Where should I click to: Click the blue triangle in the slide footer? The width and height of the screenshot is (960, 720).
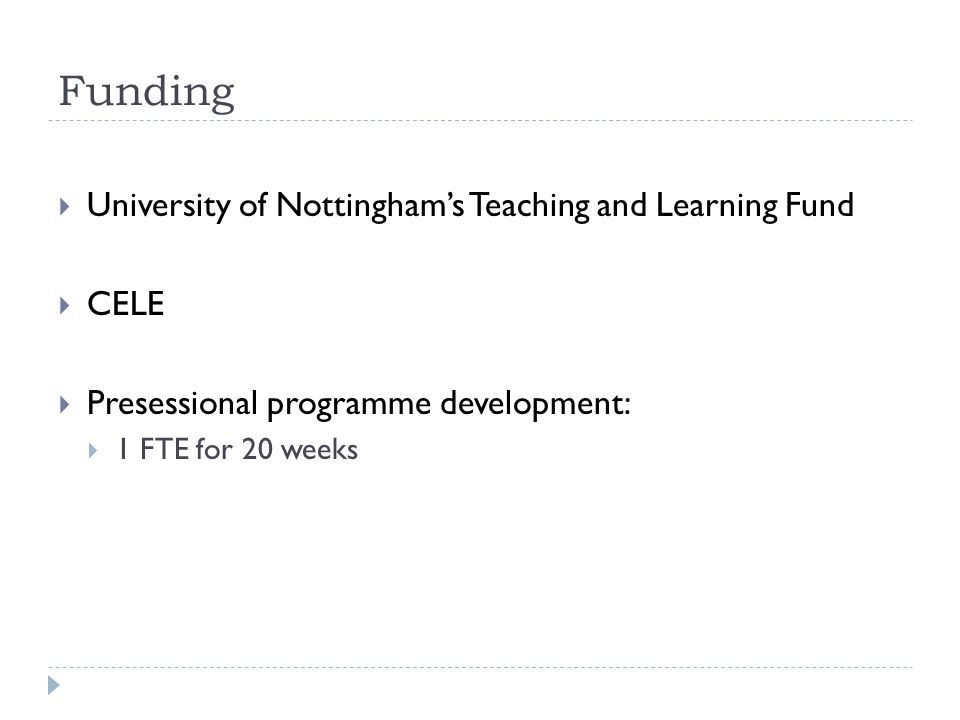pos(54,685)
